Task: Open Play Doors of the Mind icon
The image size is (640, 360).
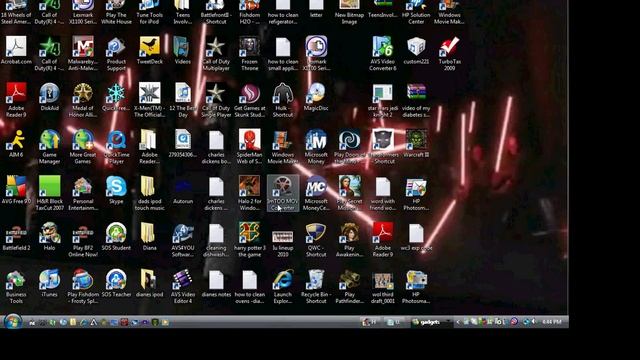Action: [x=349, y=146]
